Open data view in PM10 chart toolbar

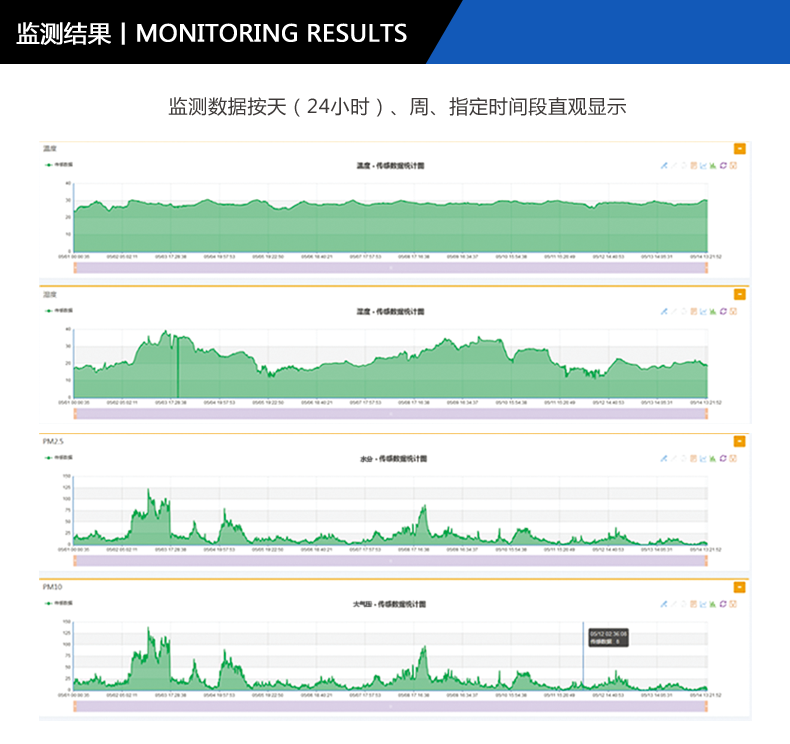[x=693, y=604]
